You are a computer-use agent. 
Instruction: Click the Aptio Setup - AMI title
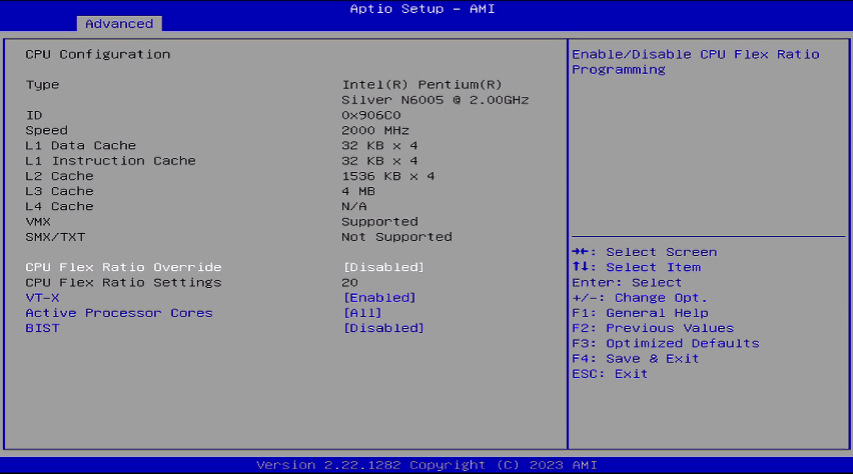point(422,9)
